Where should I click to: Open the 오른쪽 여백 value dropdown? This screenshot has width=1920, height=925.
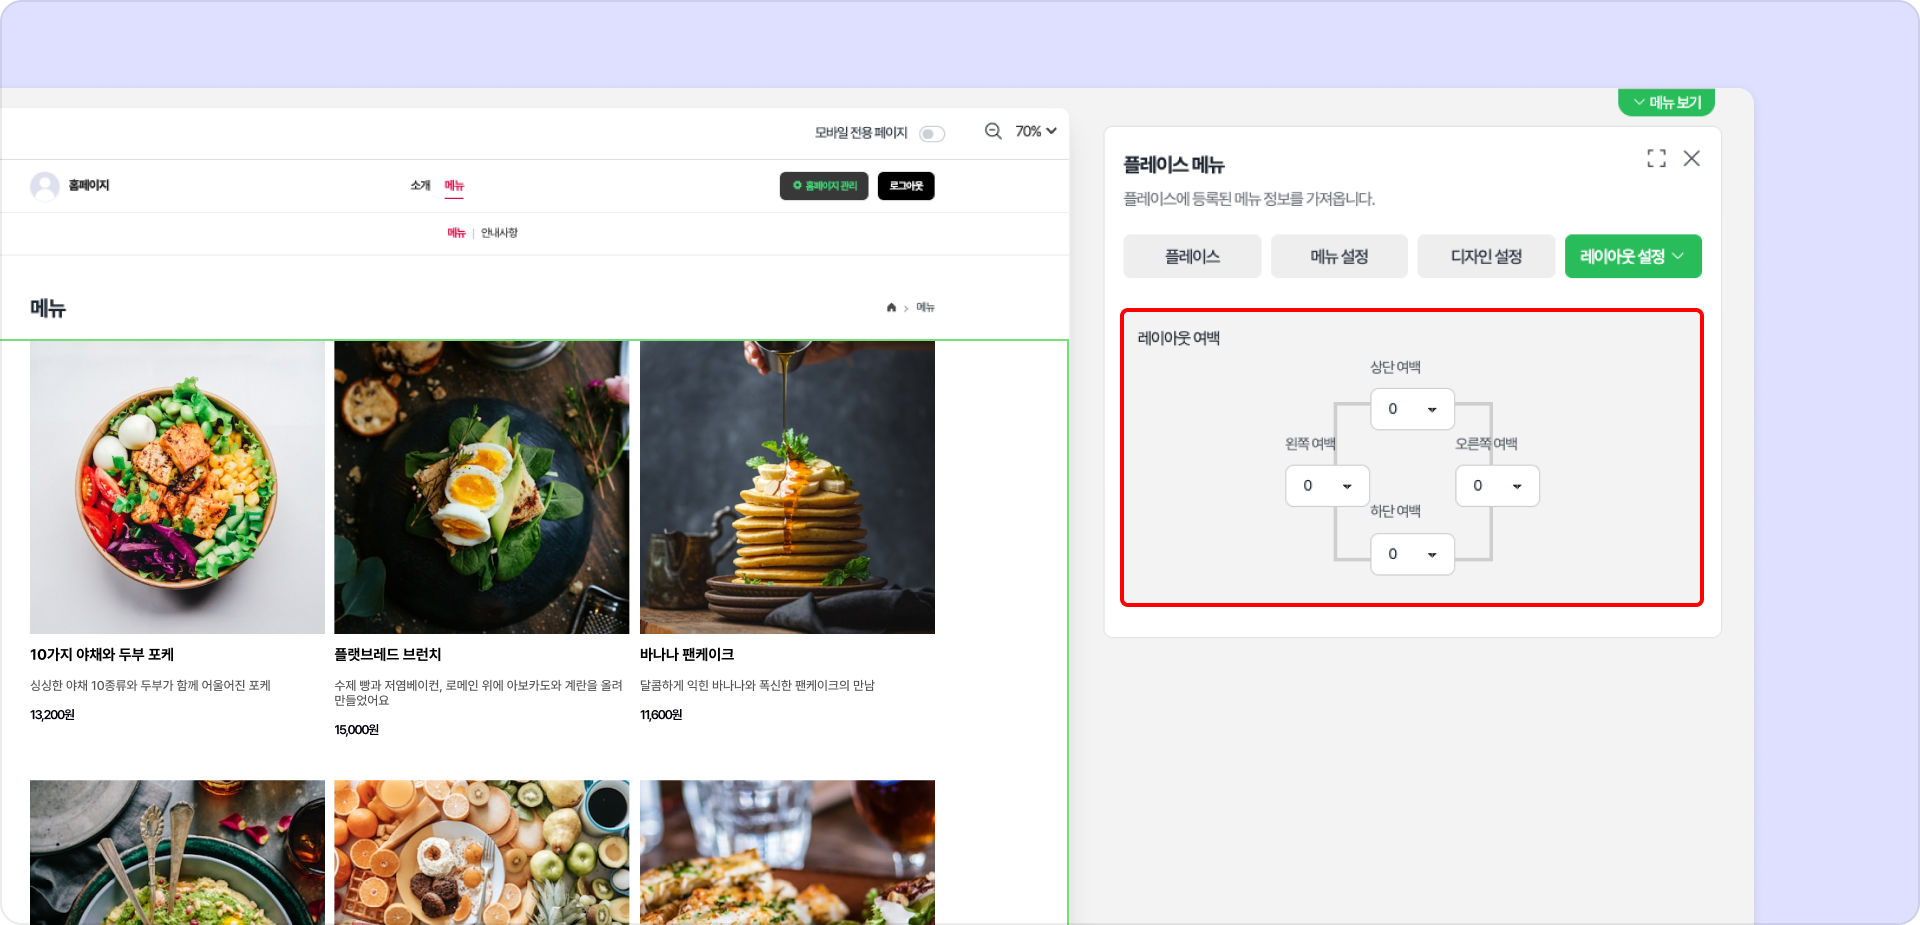tap(1497, 486)
